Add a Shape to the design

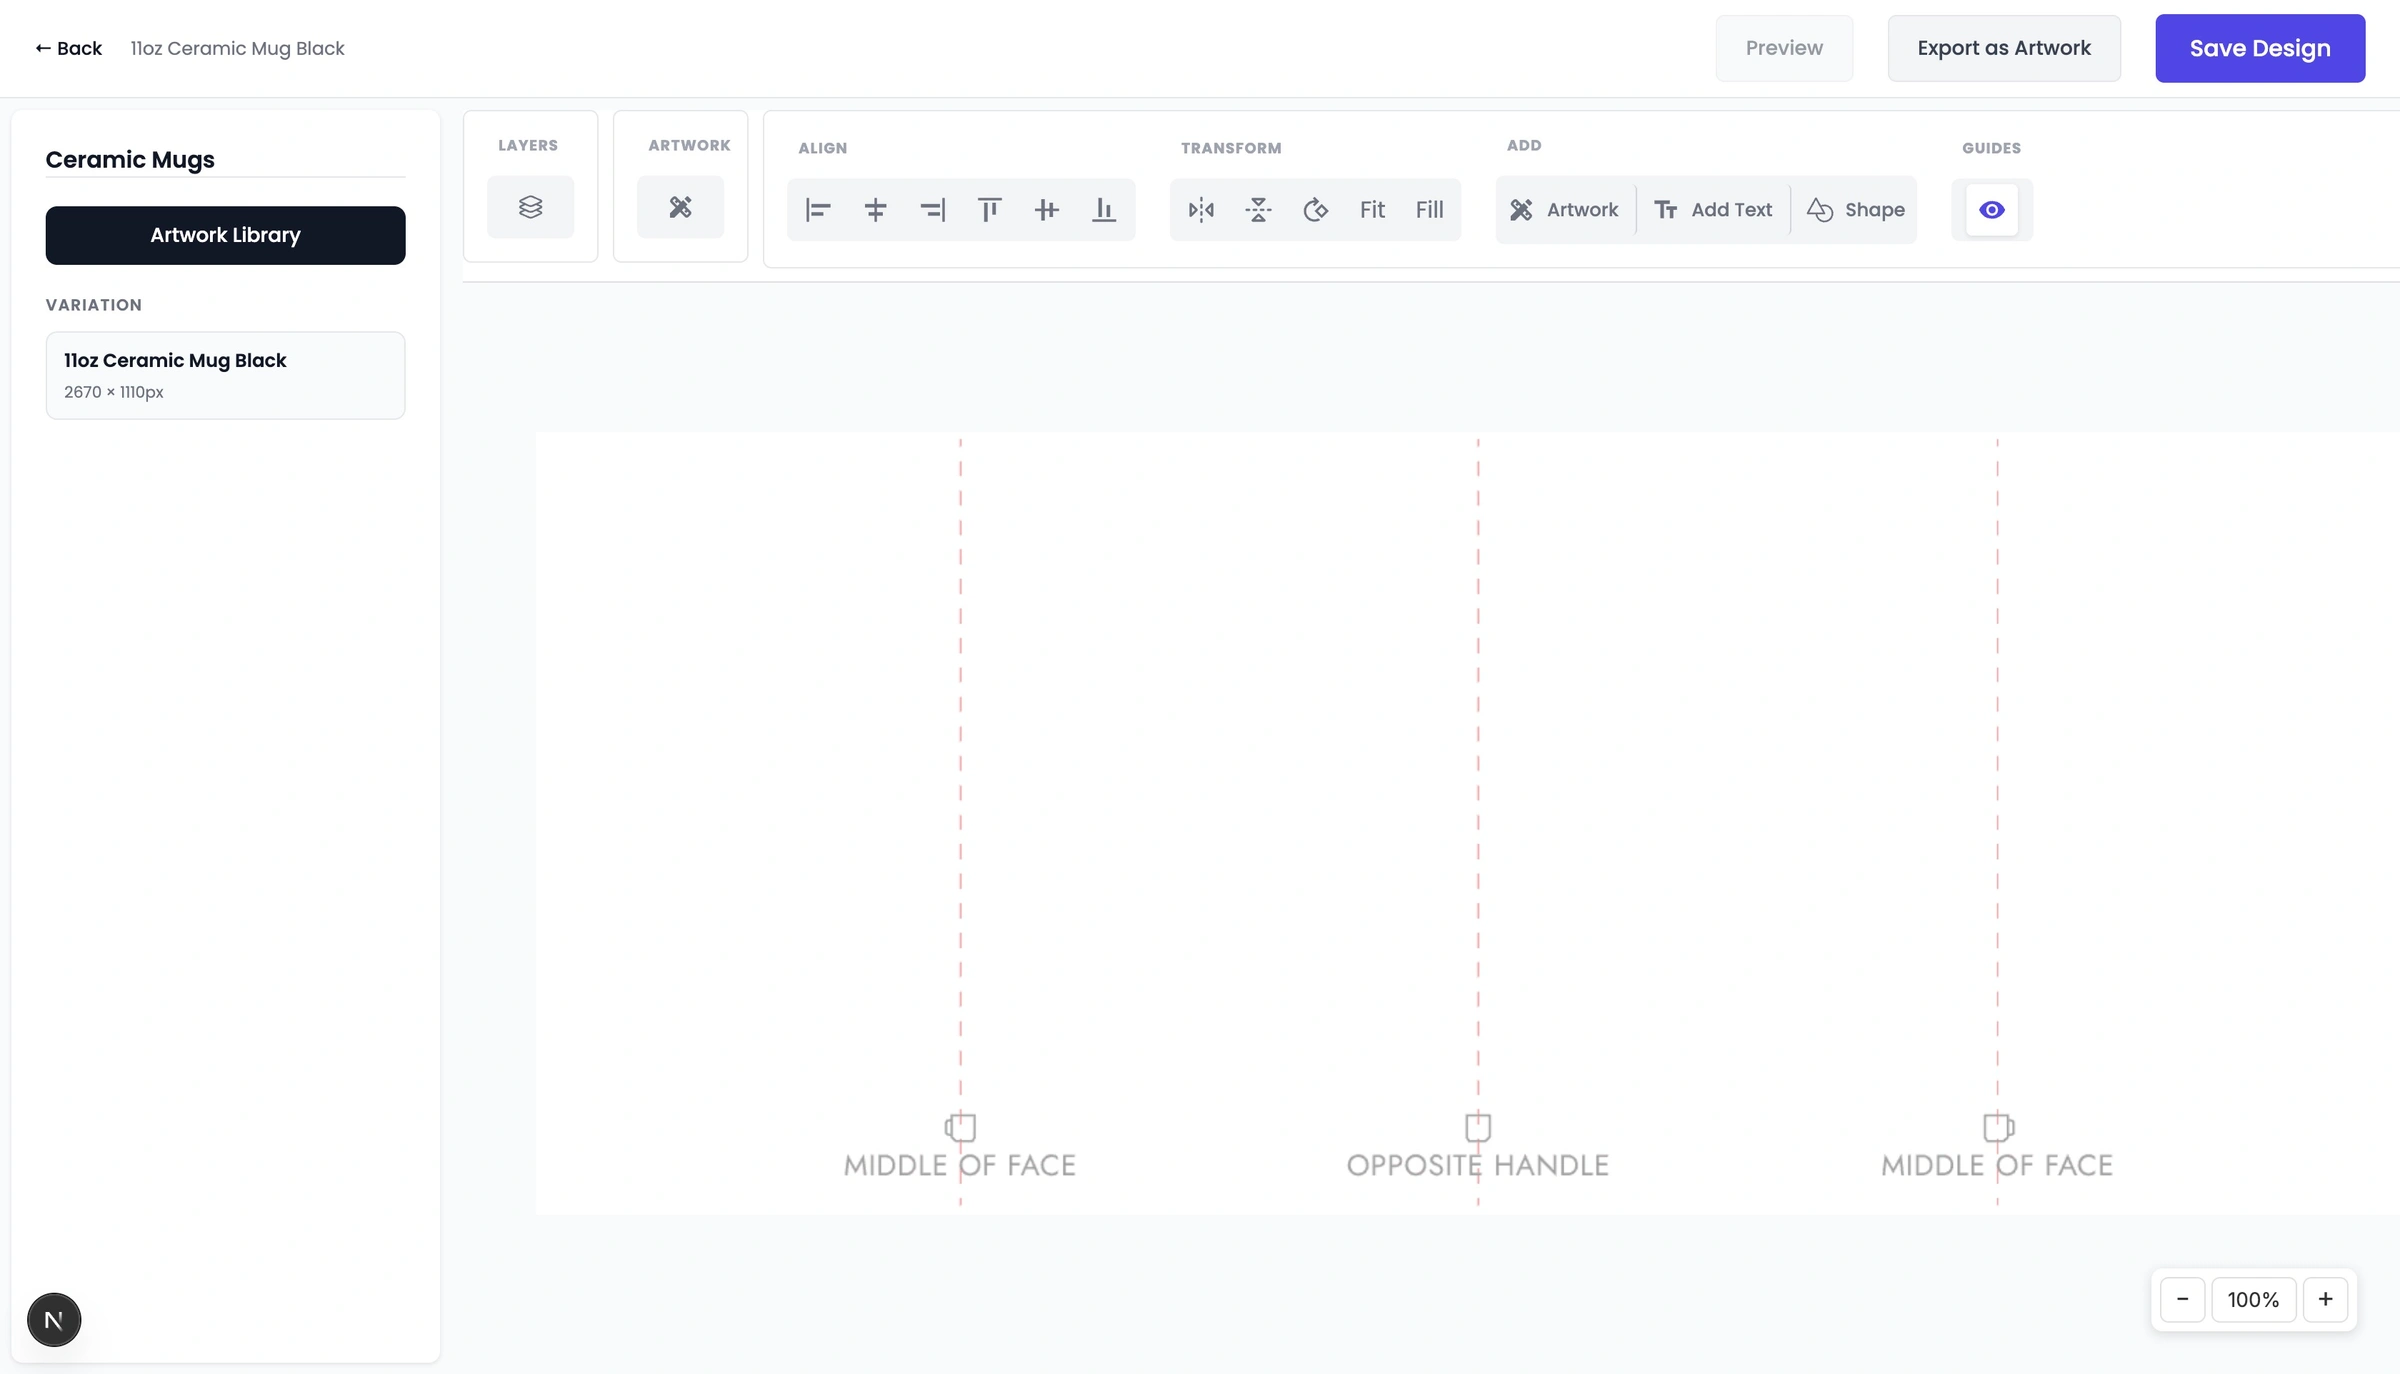[1855, 210]
